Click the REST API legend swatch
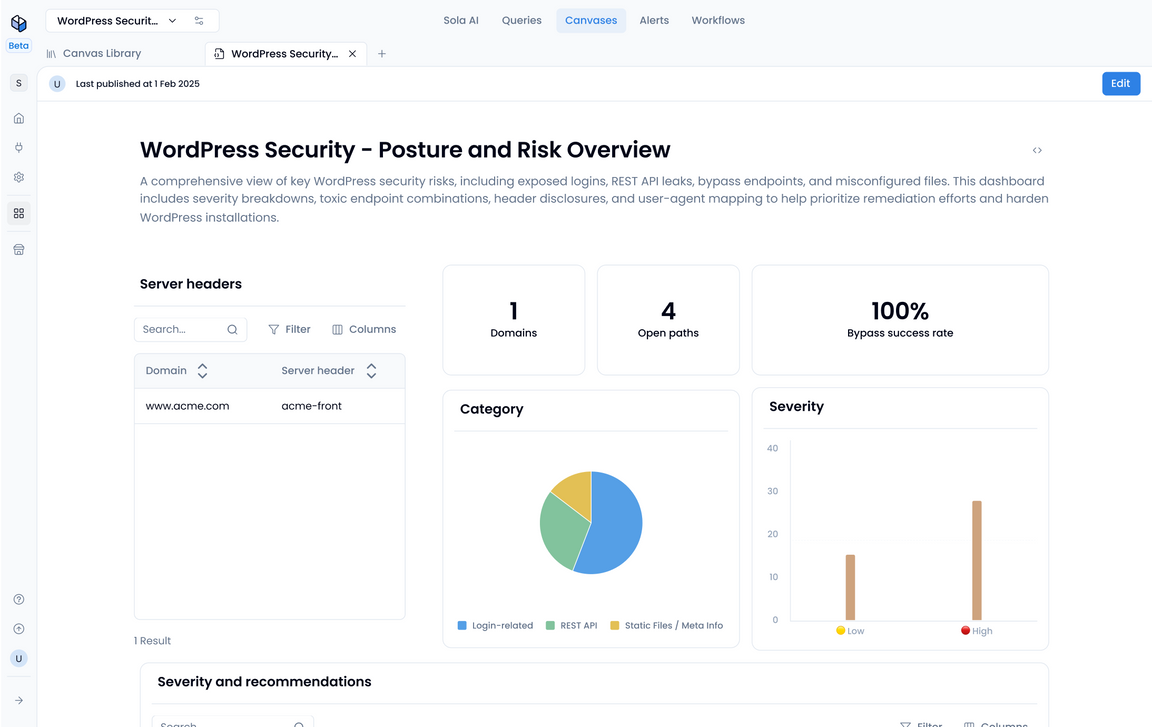 550,626
